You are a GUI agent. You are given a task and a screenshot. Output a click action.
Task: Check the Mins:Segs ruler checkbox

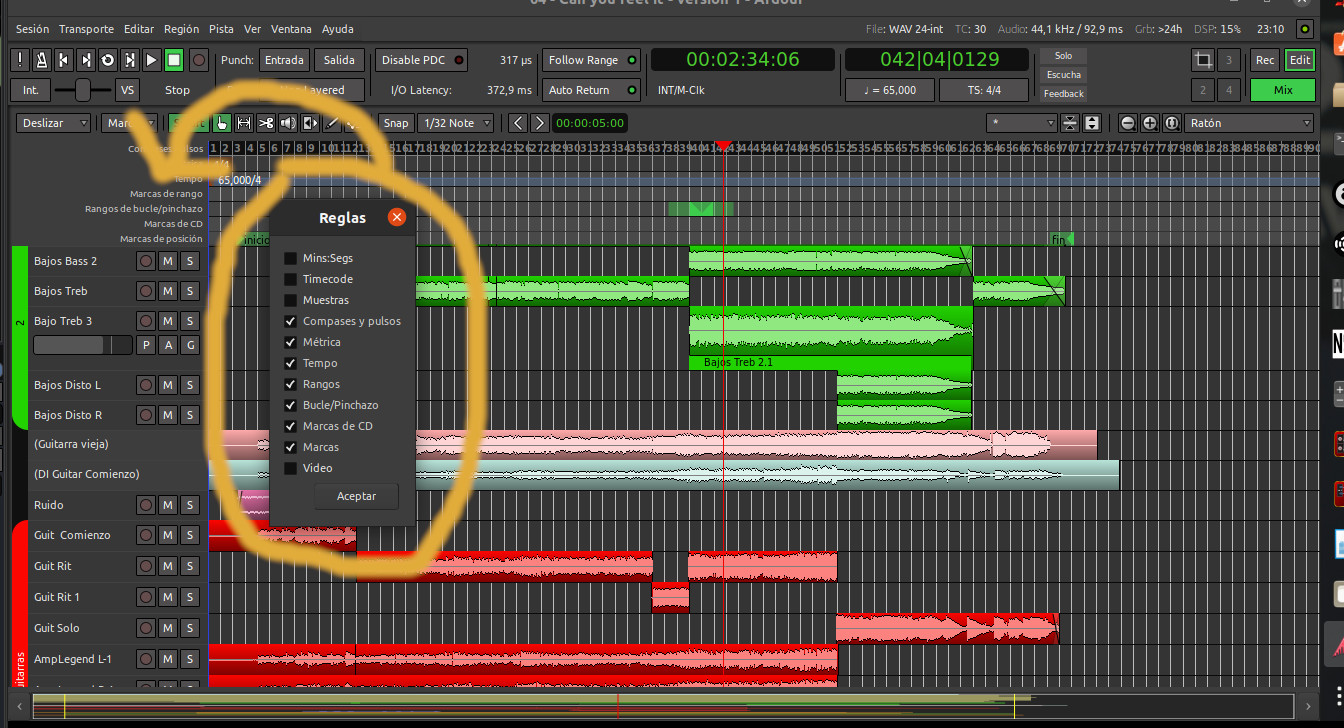click(x=290, y=259)
